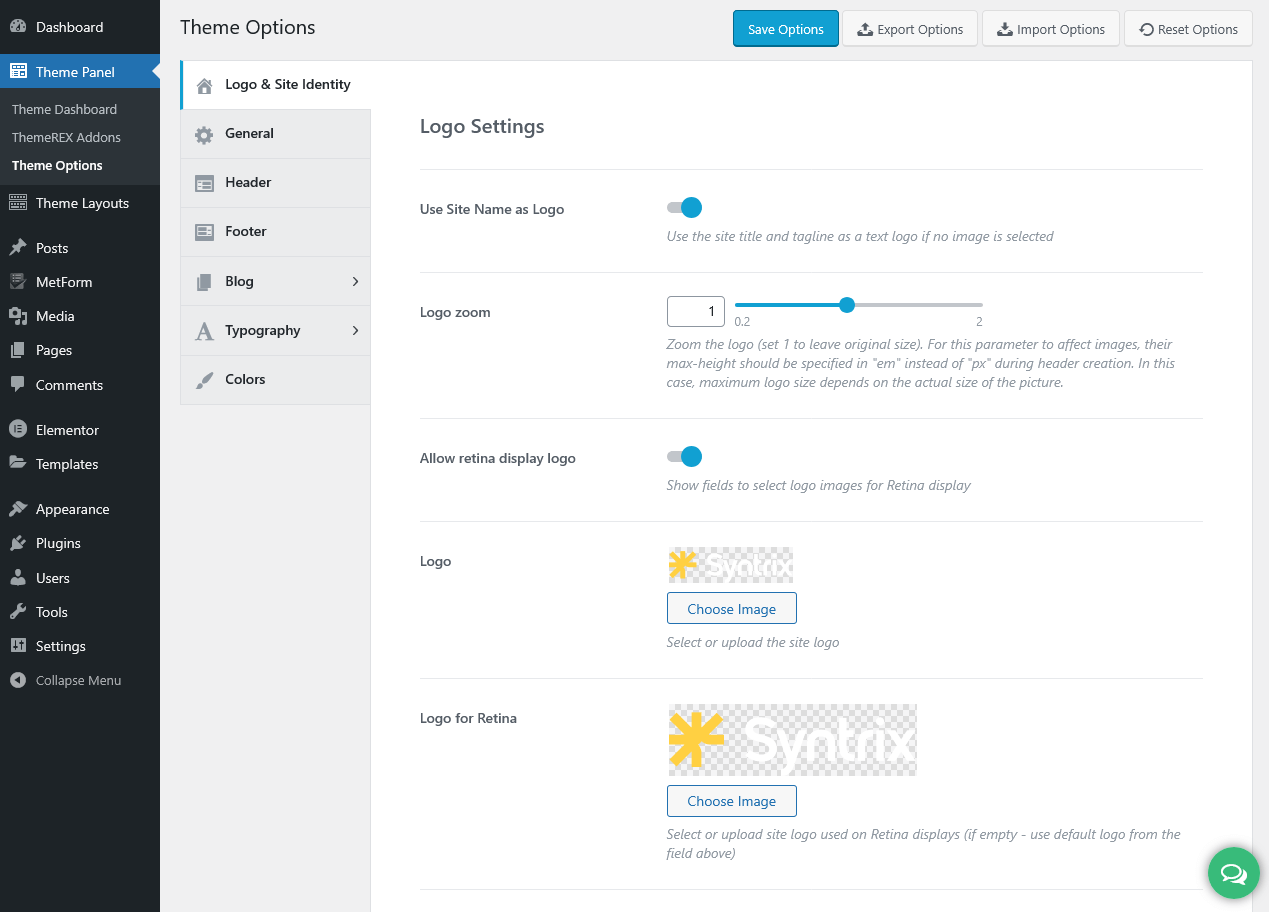Click the Save Options button
The height and width of the screenshot is (912, 1269).
coord(785,29)
